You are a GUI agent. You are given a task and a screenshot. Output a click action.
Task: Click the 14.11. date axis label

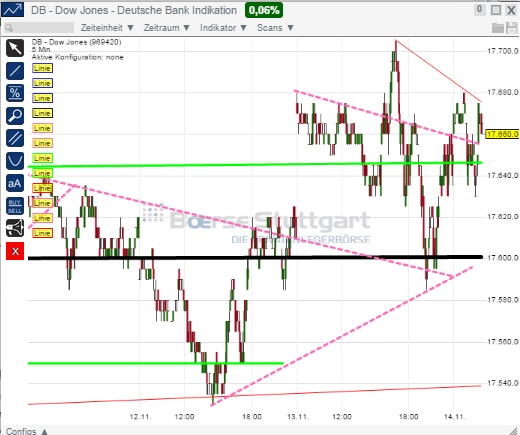coord(454,417)
